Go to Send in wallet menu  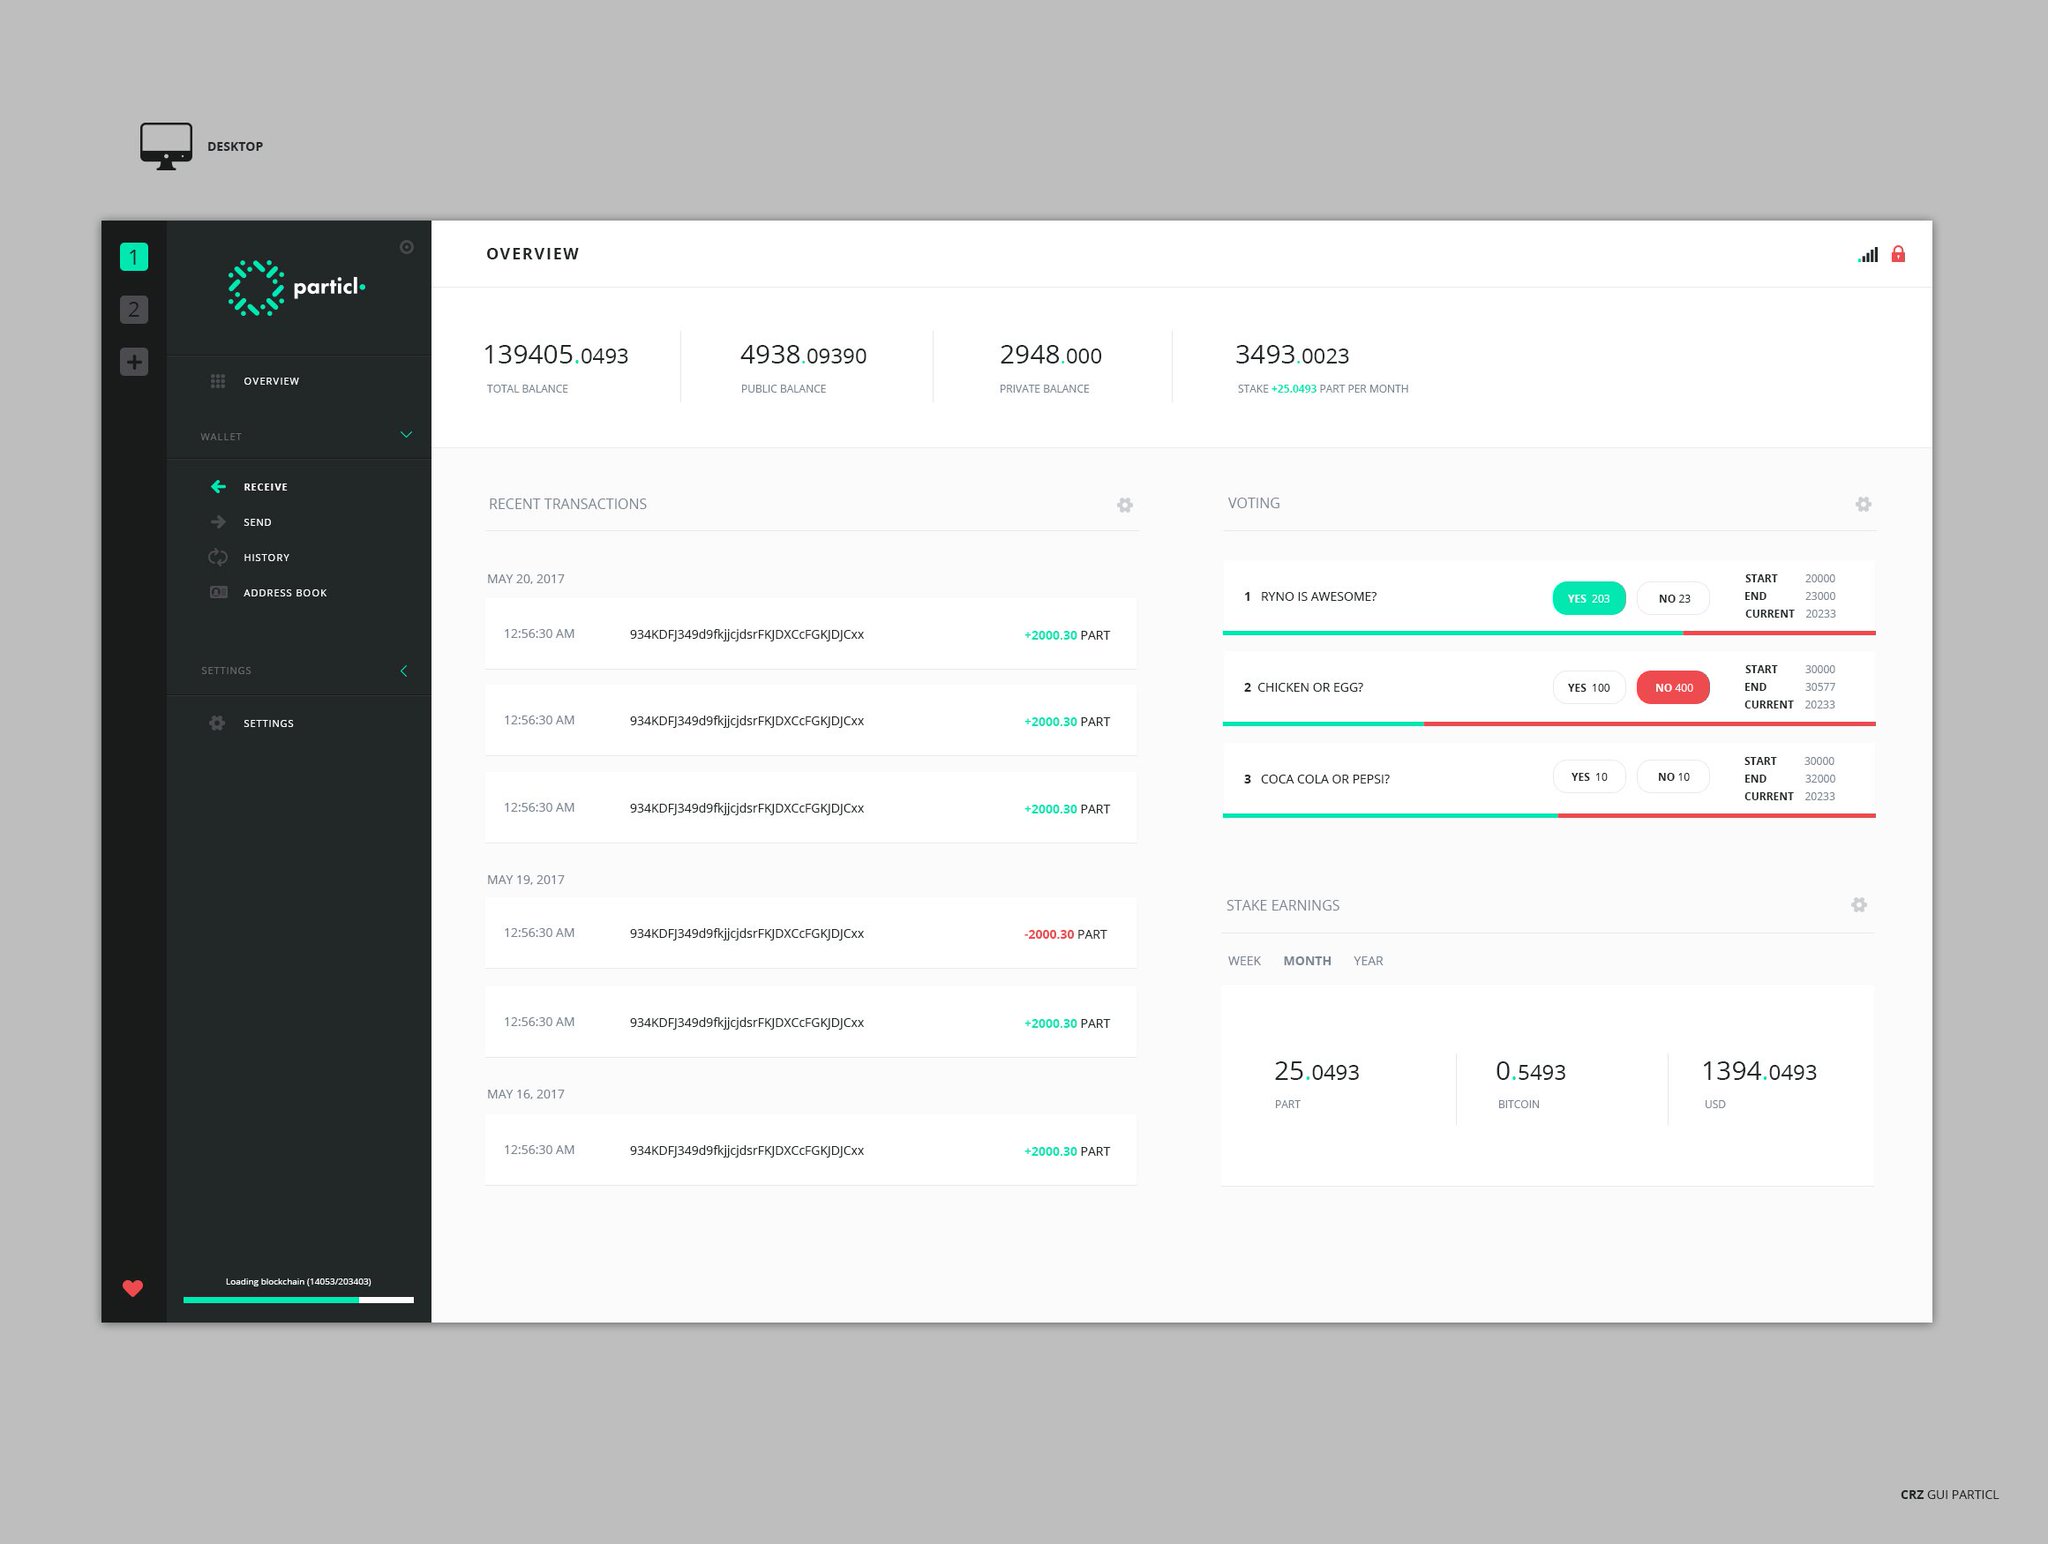[x=257, y=522]
